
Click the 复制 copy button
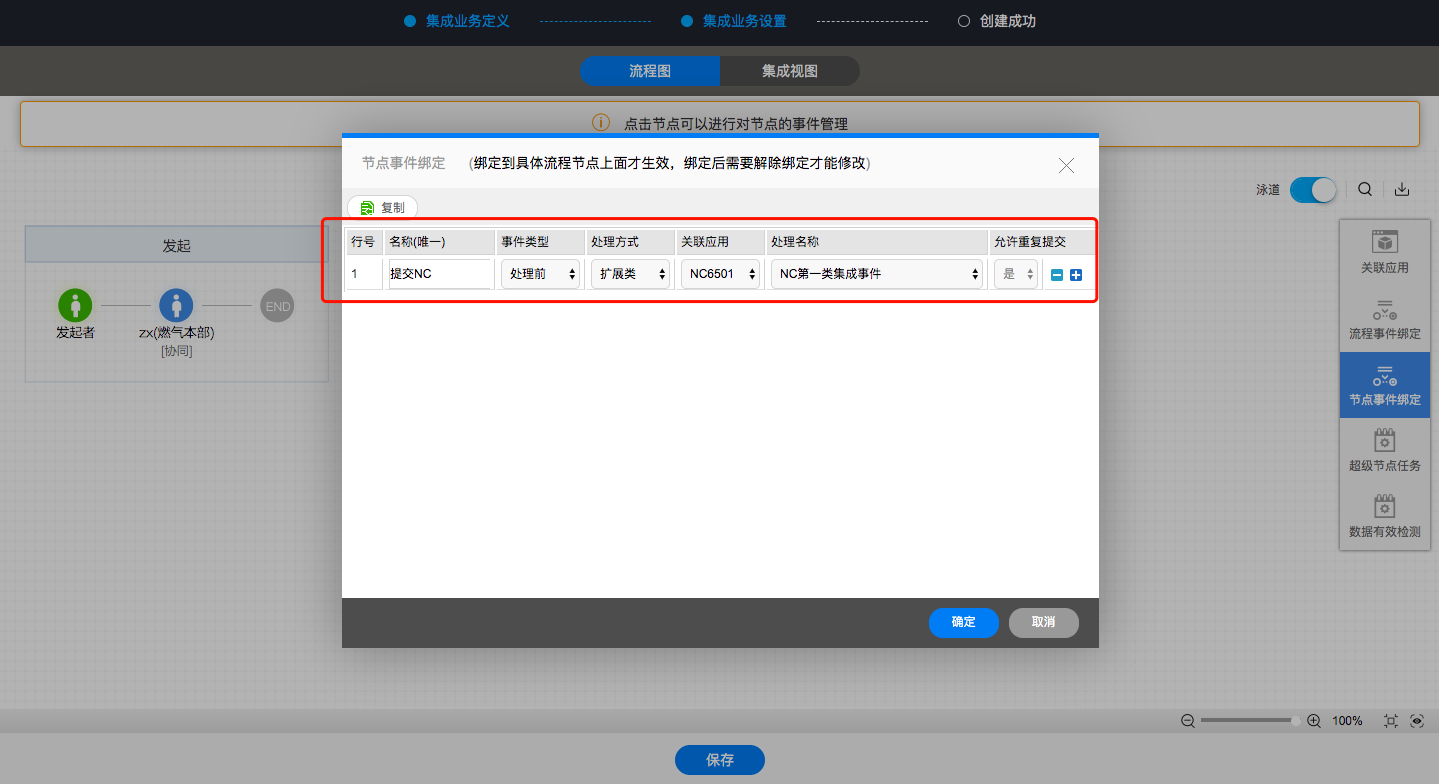point(383,208)
